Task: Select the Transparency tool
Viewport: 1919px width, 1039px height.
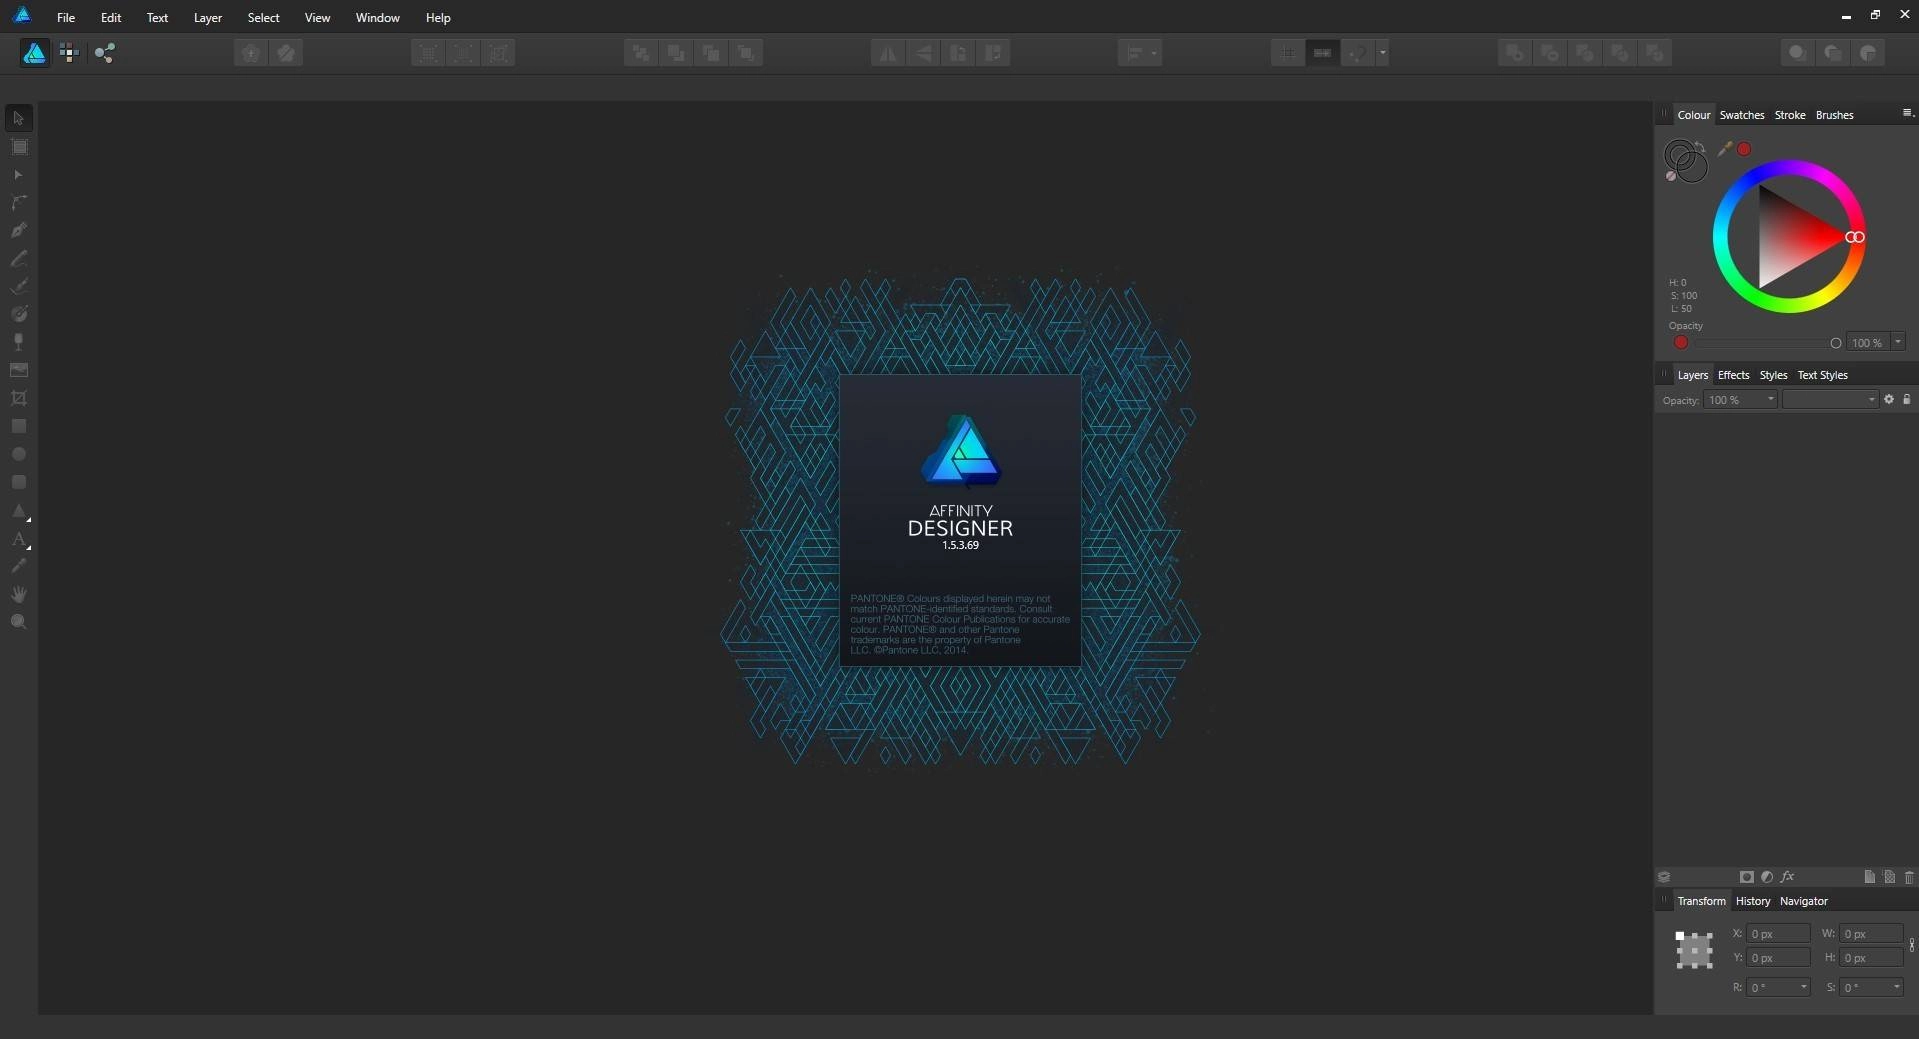Action: pyautogui.click(x=18, y=342)
